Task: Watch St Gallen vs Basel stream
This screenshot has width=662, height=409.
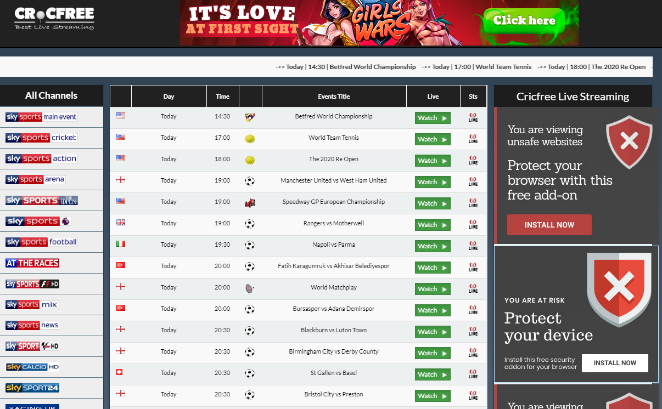Action: (x=433, y=374)
